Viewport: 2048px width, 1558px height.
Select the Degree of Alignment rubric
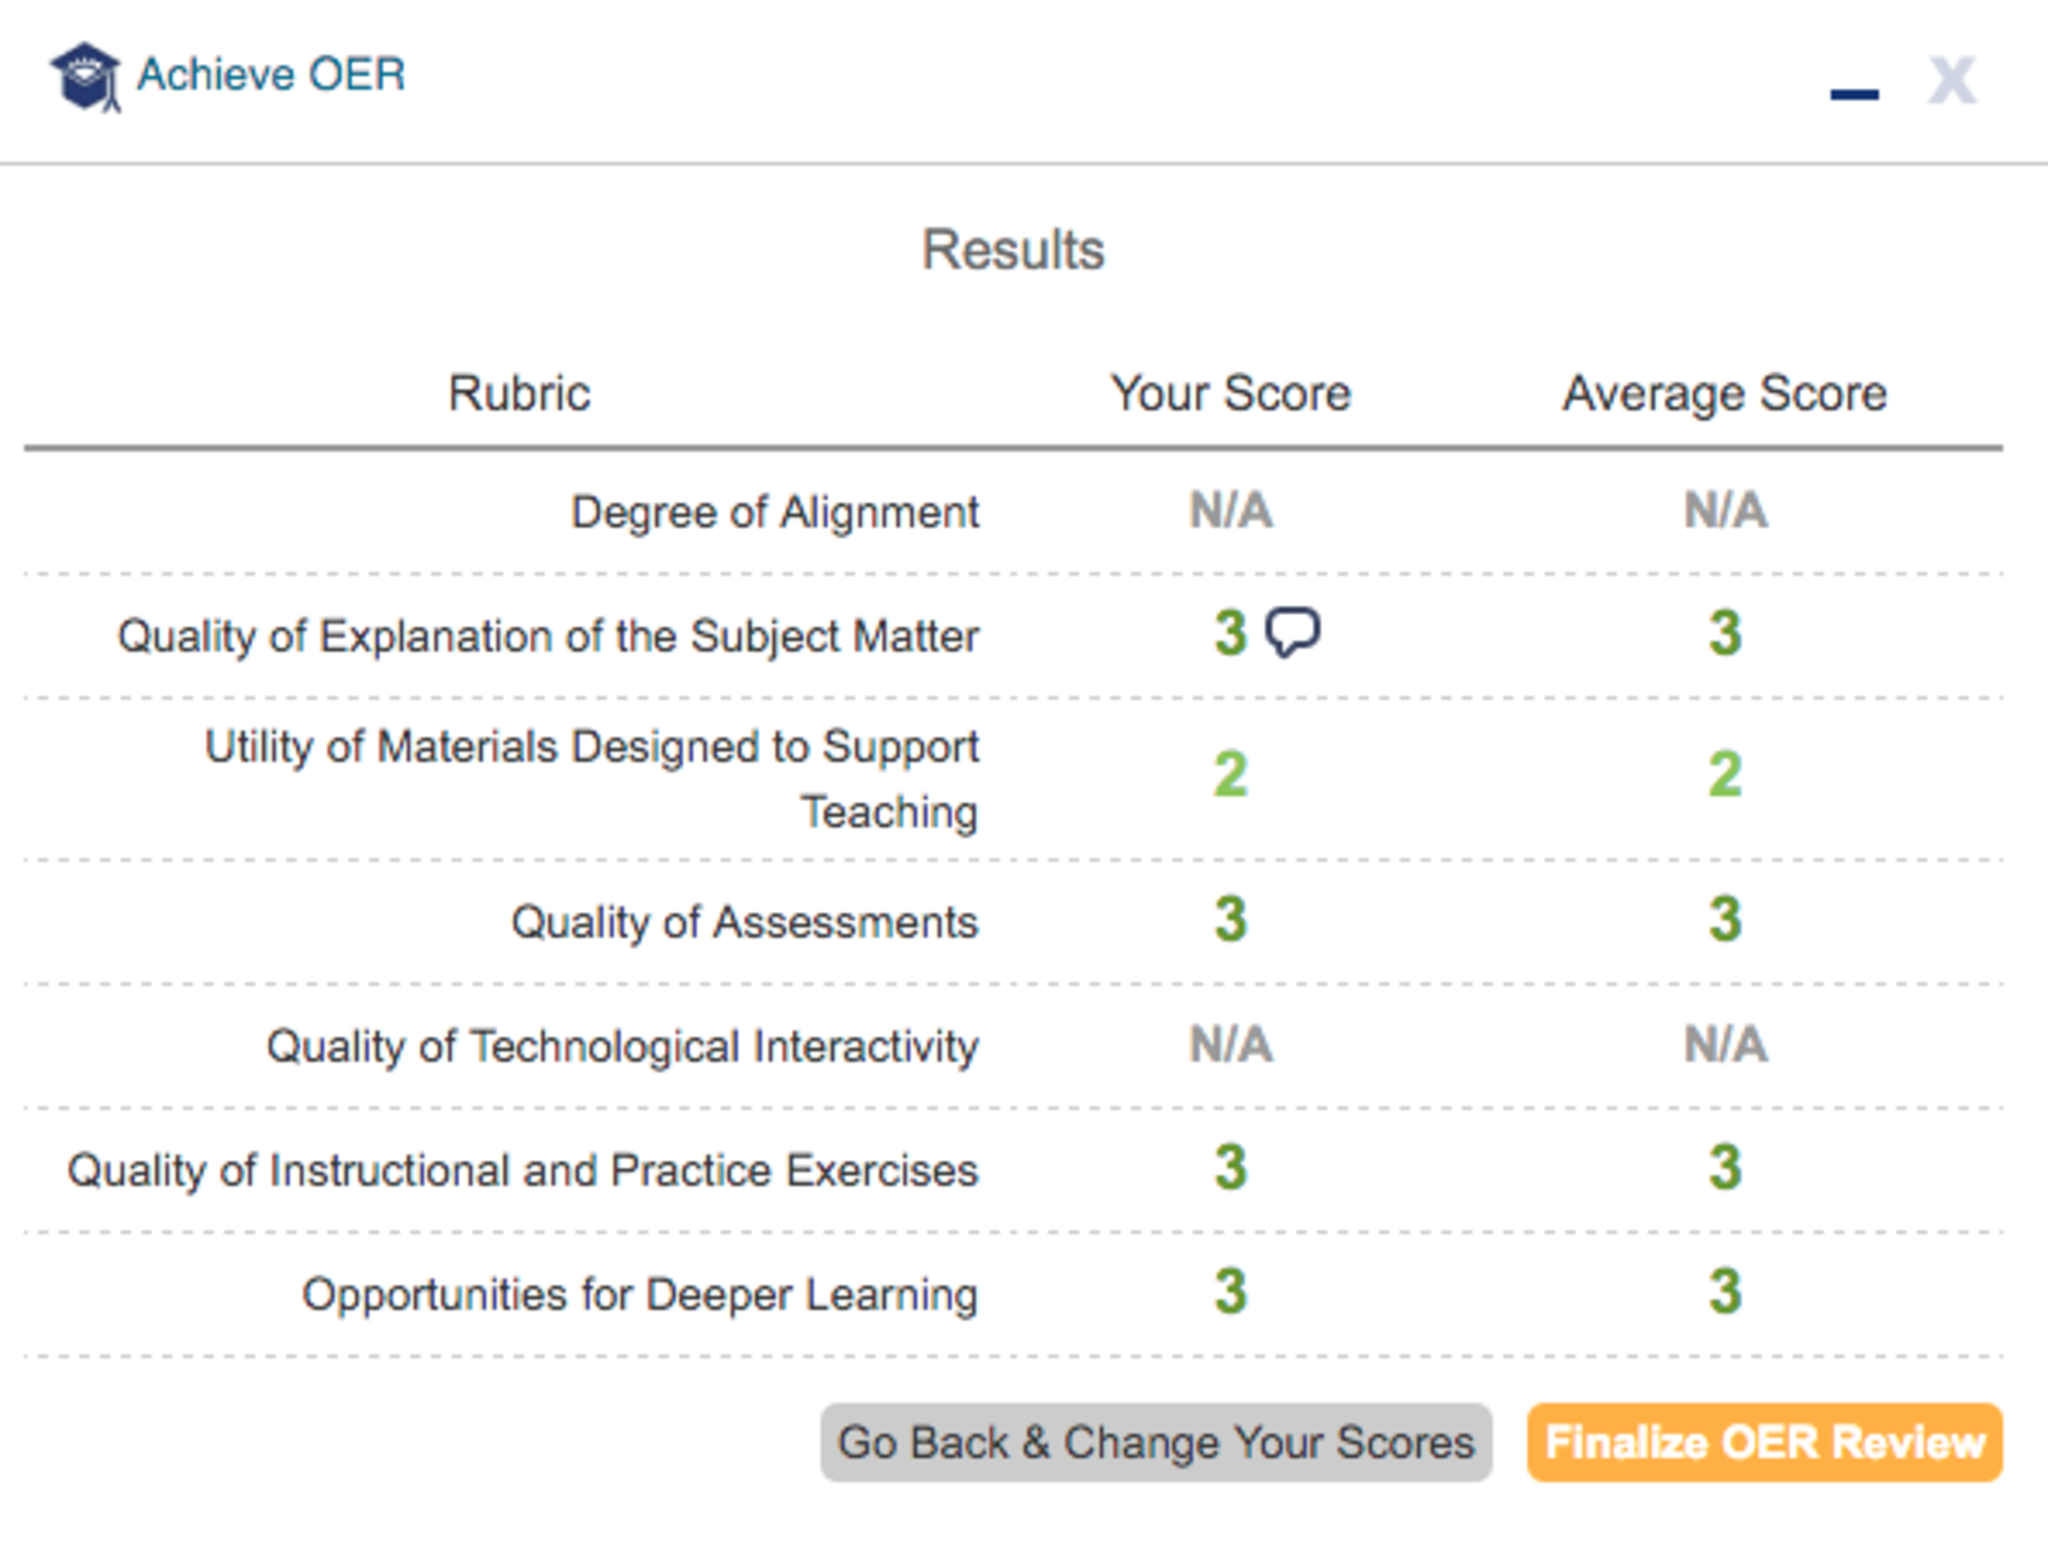coord(774,512)
